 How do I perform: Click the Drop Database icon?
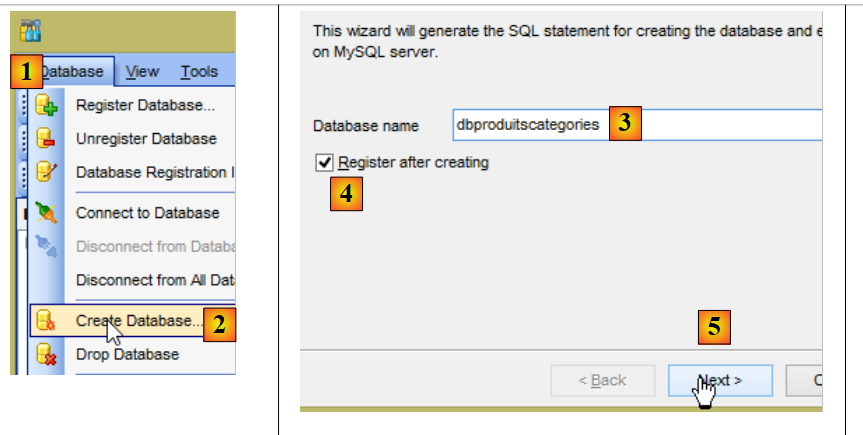[46, 354]
